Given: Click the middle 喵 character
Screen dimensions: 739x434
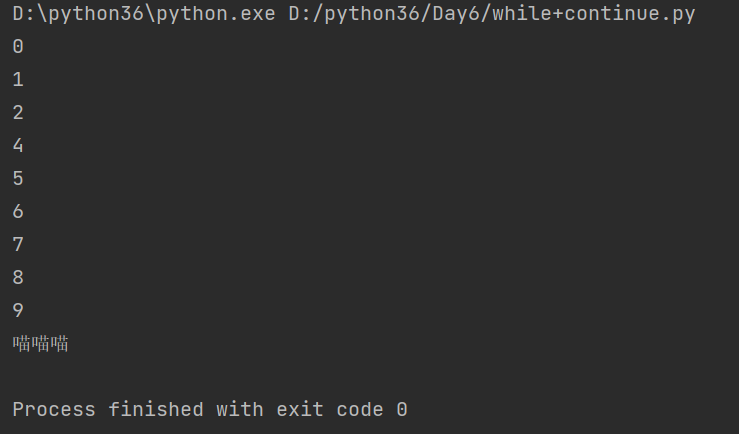Looking at the screenshot, I should coord(41,344).
